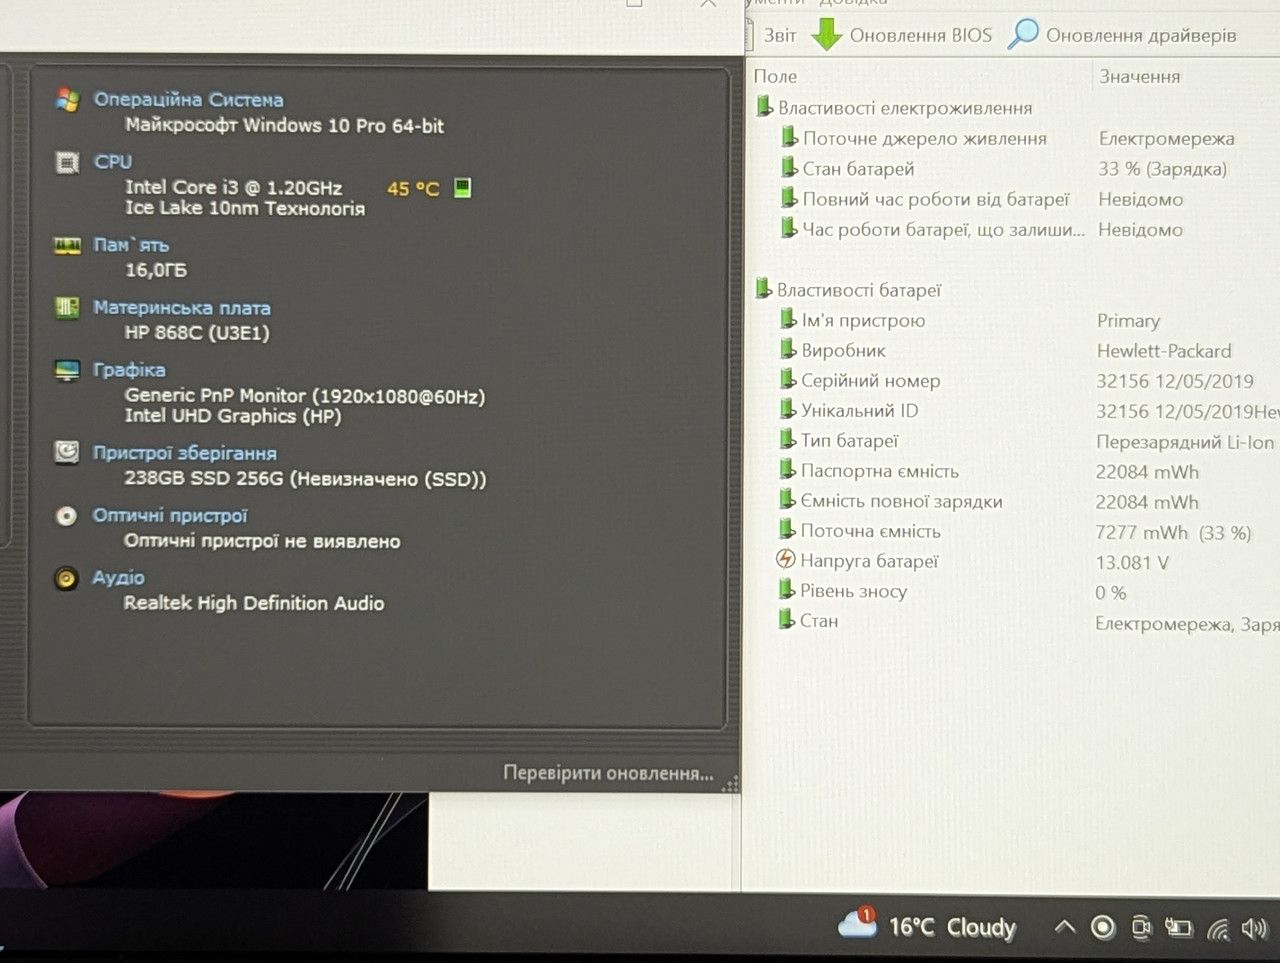Viewport: 1280px width, 963px height.
Task: Click the Графіка monitor icon
Action: pyautogui.click(x=67, y=370)
